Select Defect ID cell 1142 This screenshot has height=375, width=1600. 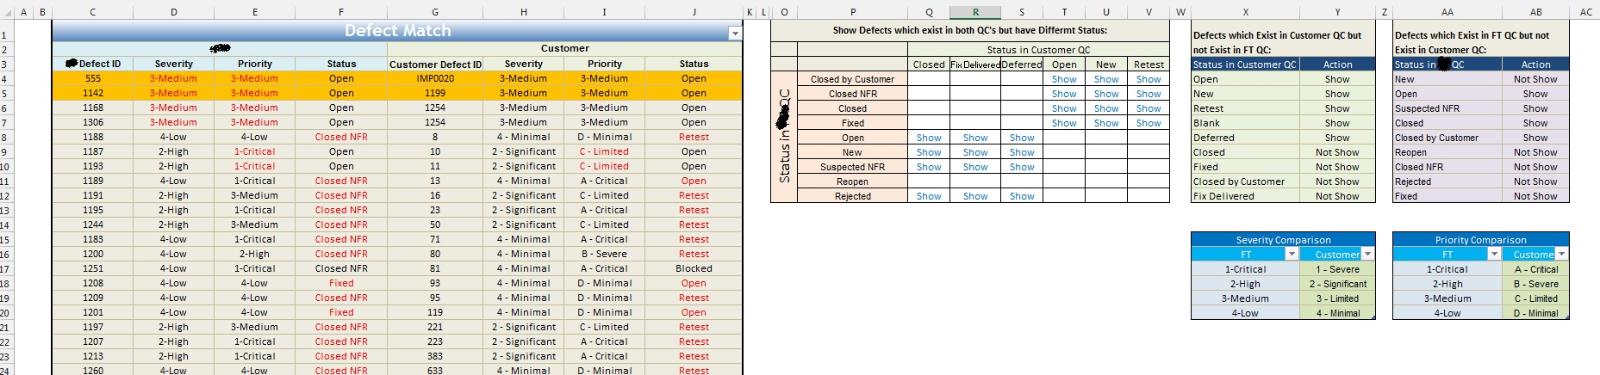92,93
